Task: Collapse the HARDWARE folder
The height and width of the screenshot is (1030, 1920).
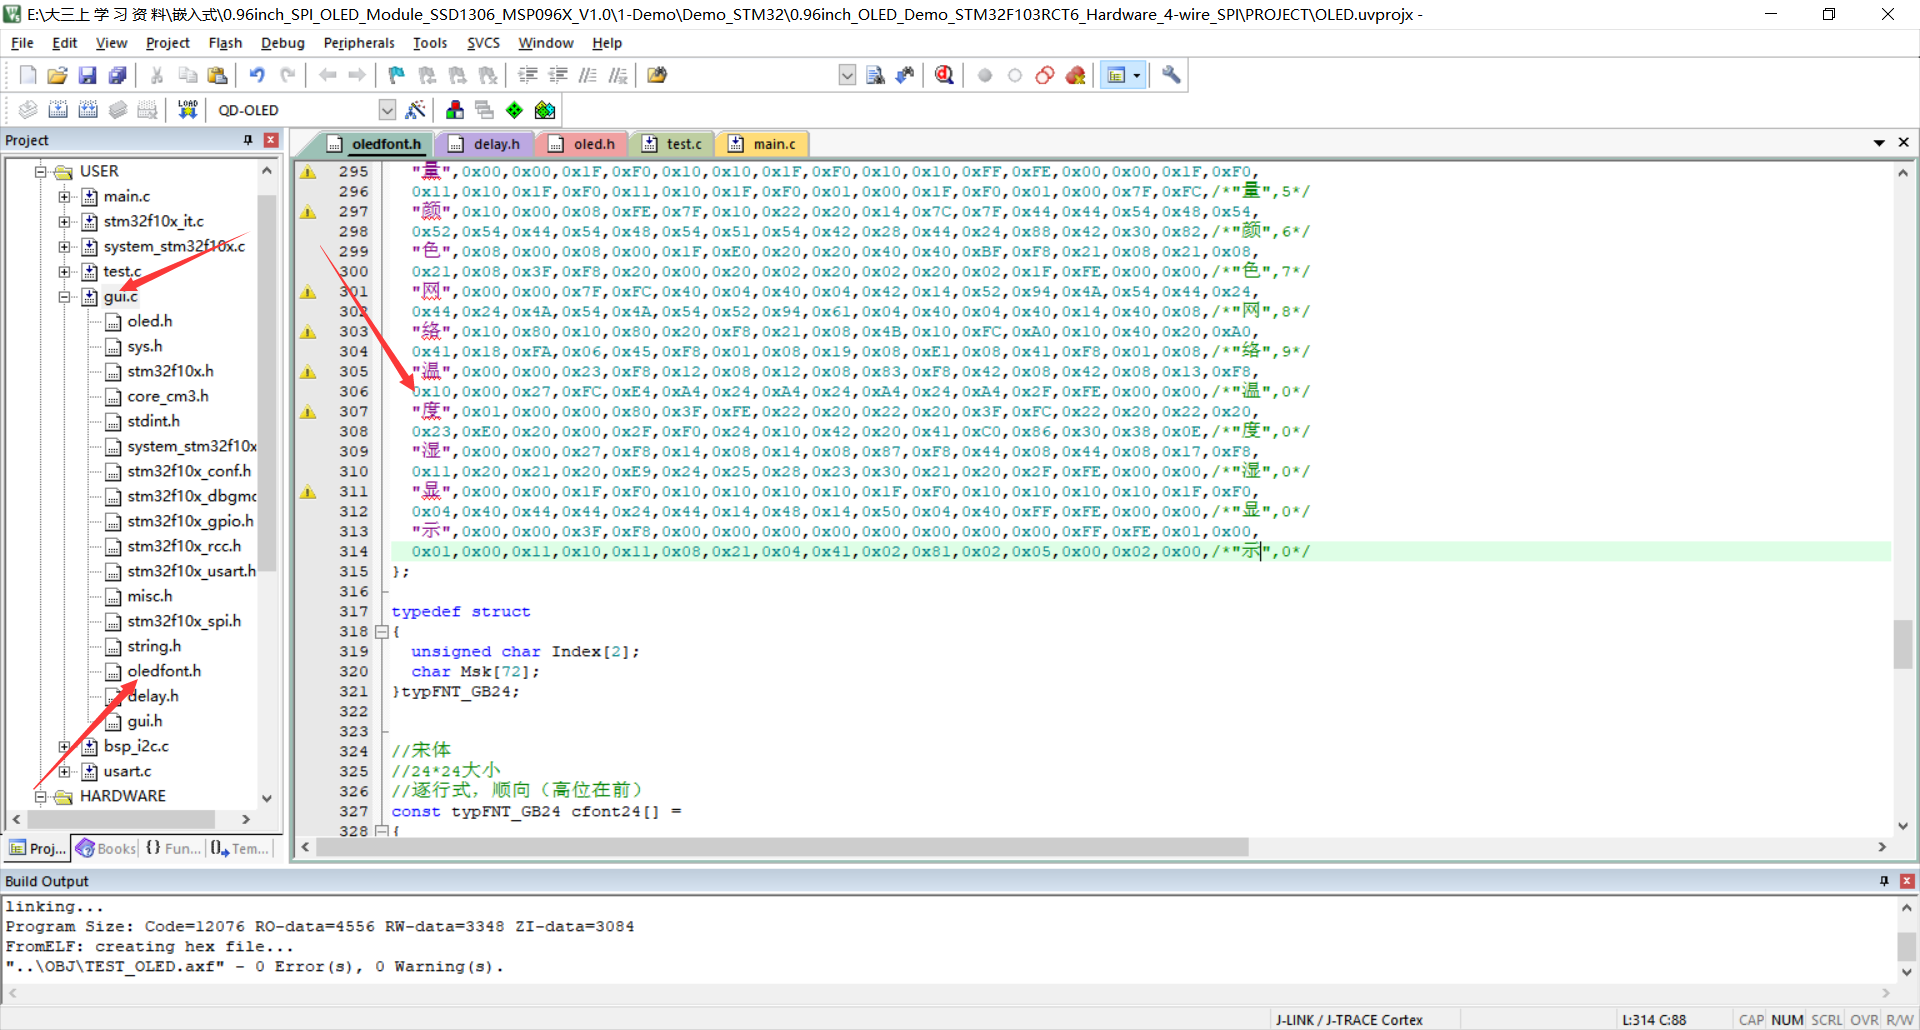Action: tap(41, 797)
